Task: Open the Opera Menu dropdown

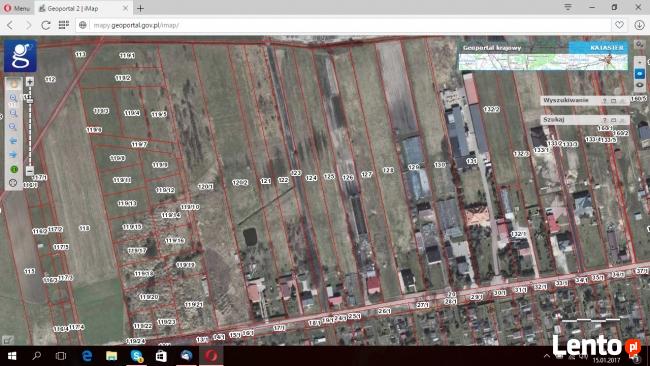Action: tap(17, 8)
